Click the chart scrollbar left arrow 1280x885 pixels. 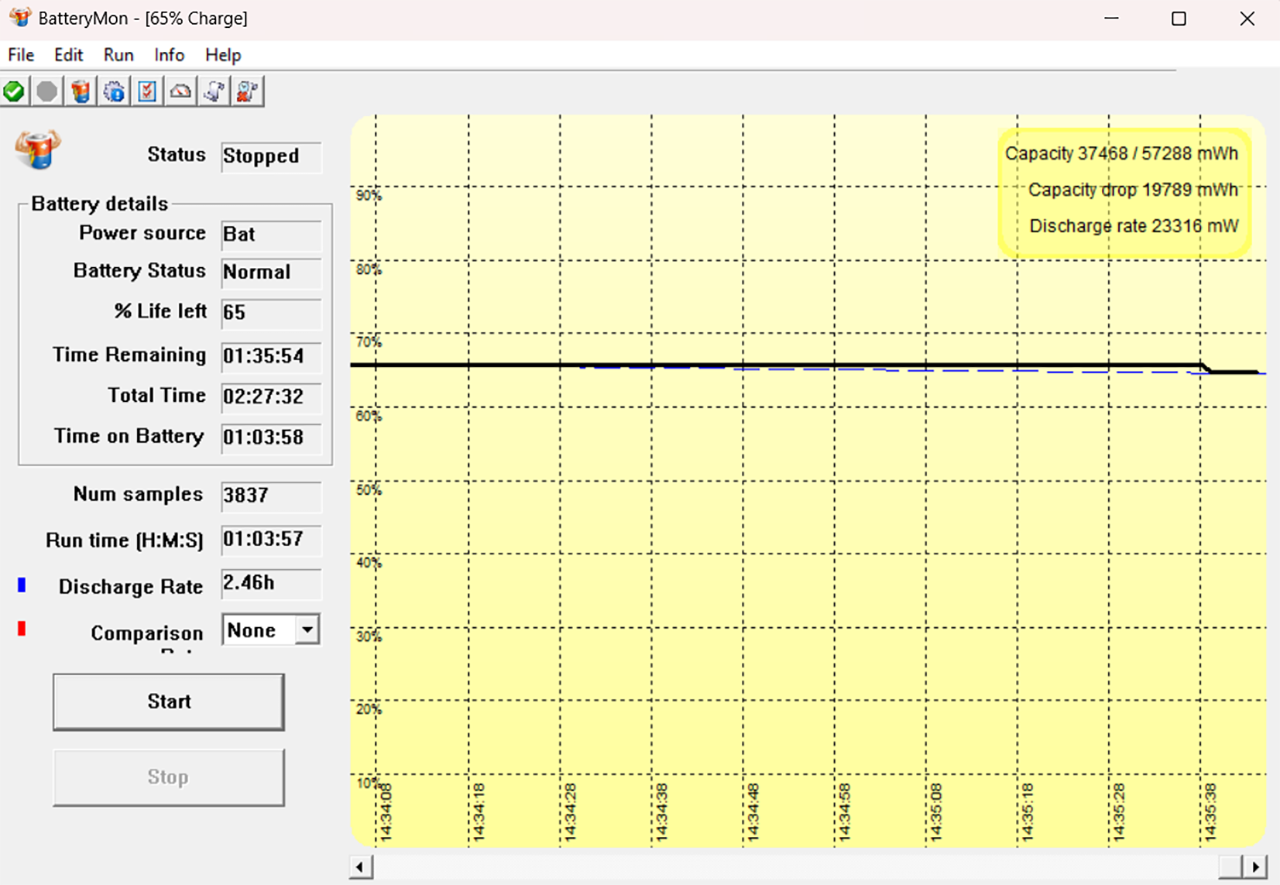pyautogui.click(x=361, y=866)
